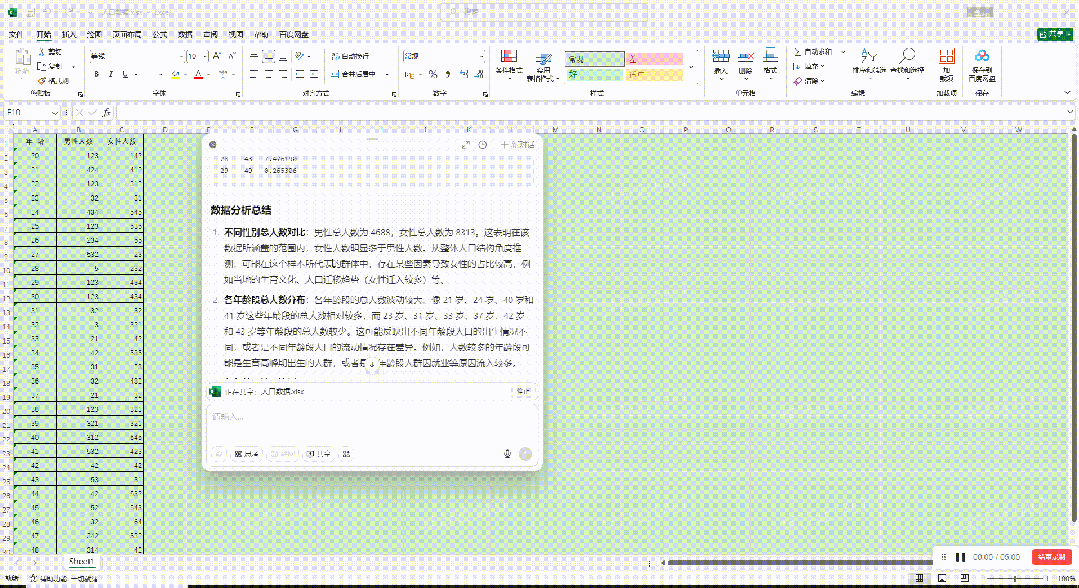Expand the cell styles gallery
The width and height of the screenshot is (1079, 588).
[692, 67]
